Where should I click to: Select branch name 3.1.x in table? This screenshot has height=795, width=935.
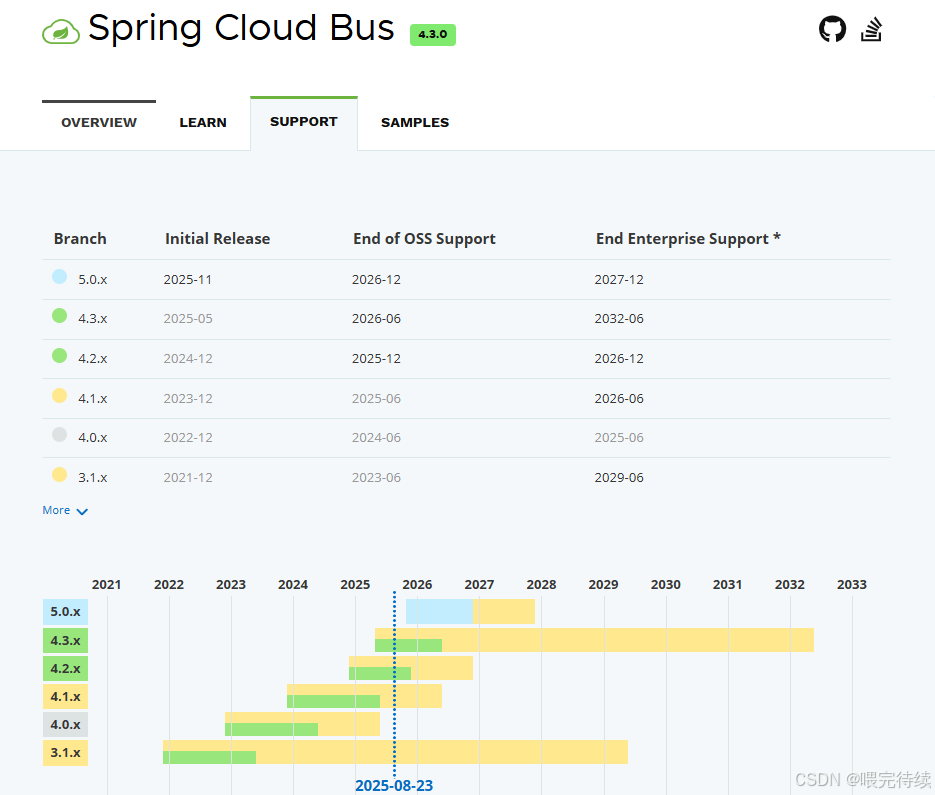coord(92,478)
